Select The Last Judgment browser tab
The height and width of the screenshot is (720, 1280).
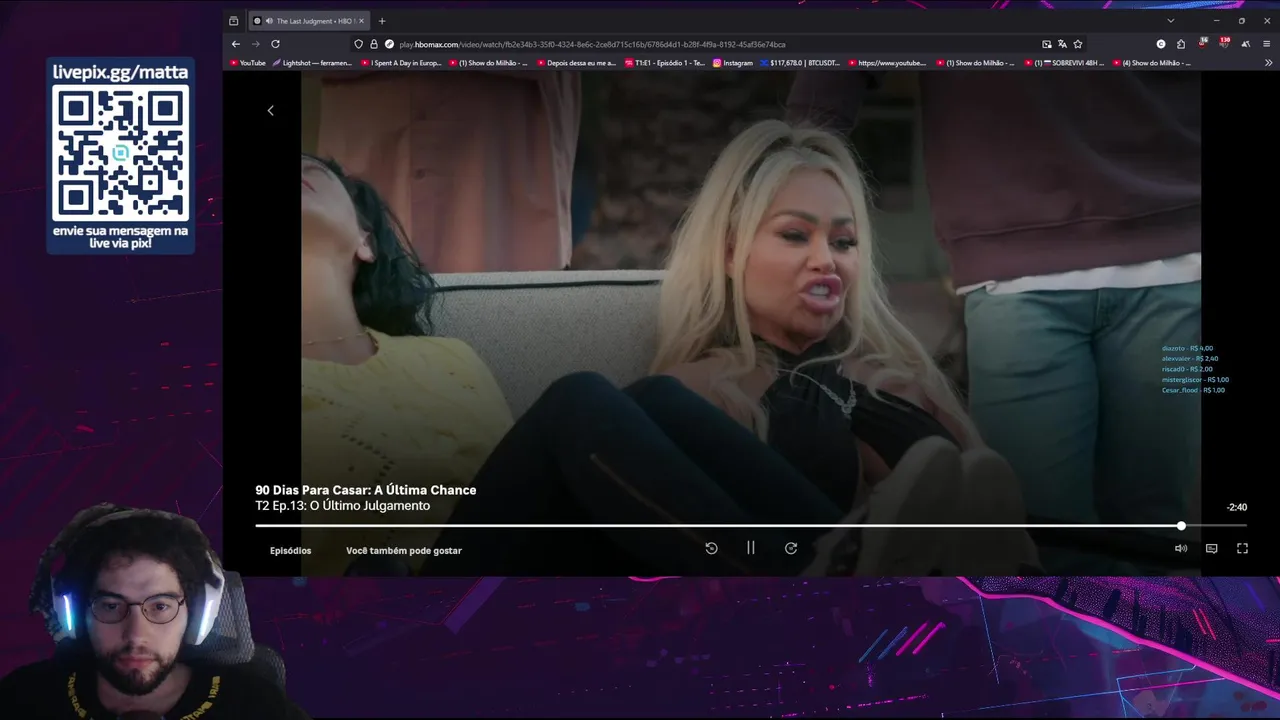pyautogui.click(x=309, y=21)
